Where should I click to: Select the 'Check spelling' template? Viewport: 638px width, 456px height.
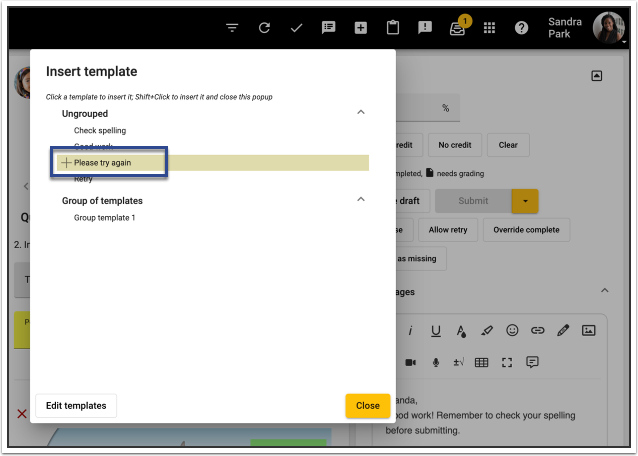click(x=100, y=131)
